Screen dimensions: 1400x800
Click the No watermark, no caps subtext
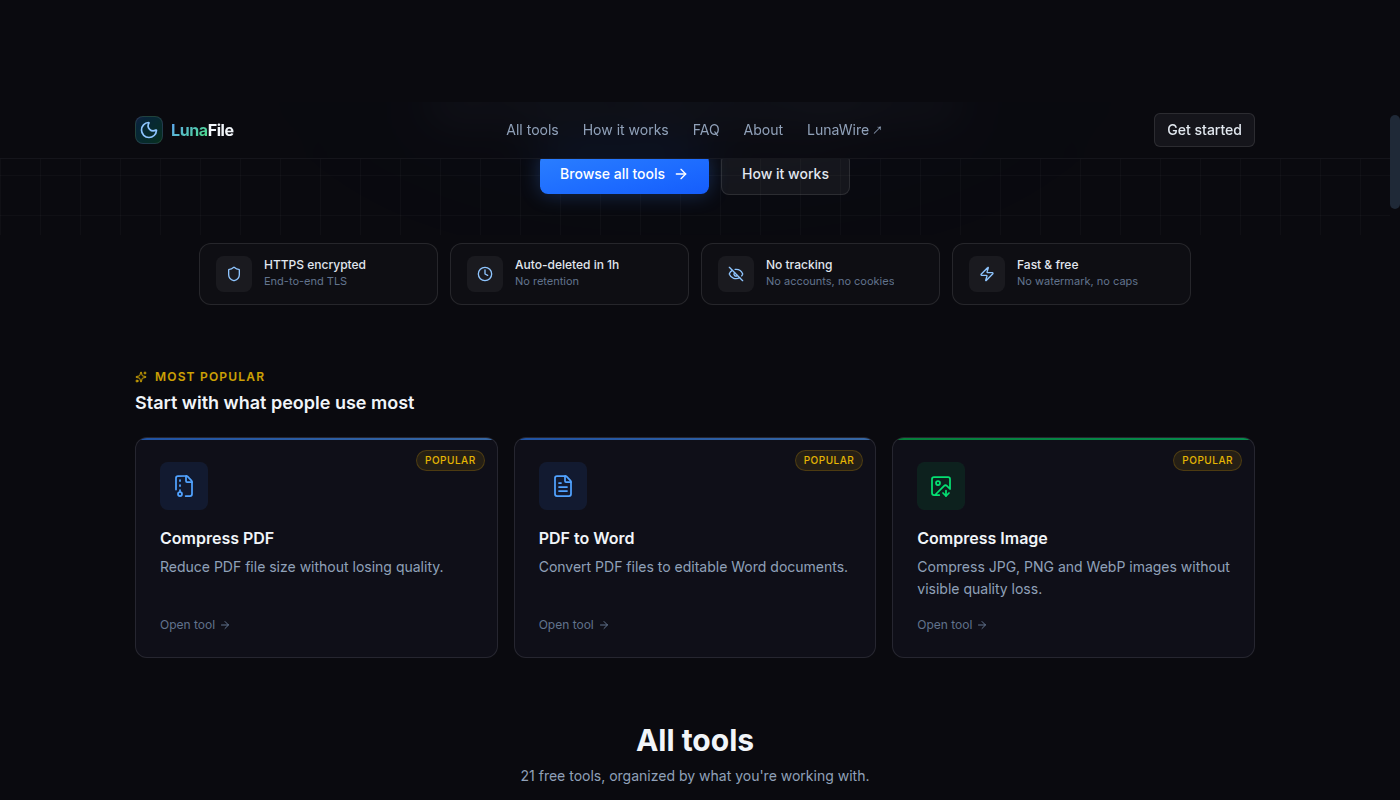point(1077,282)
